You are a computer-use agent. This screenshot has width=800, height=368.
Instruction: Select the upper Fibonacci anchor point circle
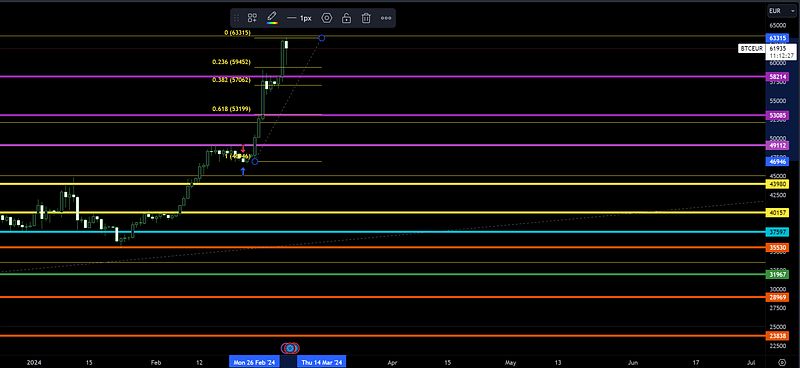(x=321, y=38)
